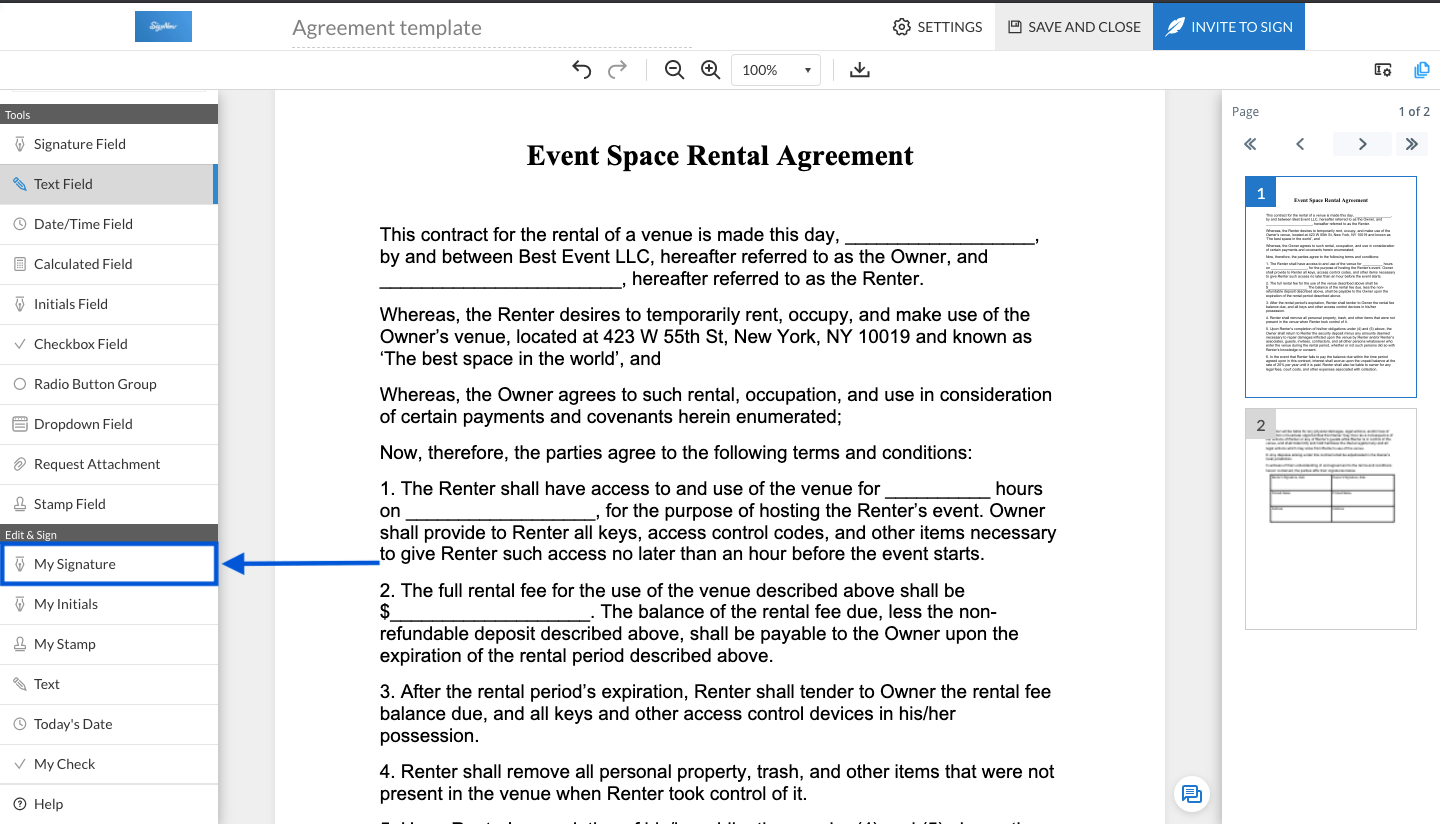Click INVITE TO SIGN
The width and height of the screenshot is (1440, 824).
point(1228,27)
